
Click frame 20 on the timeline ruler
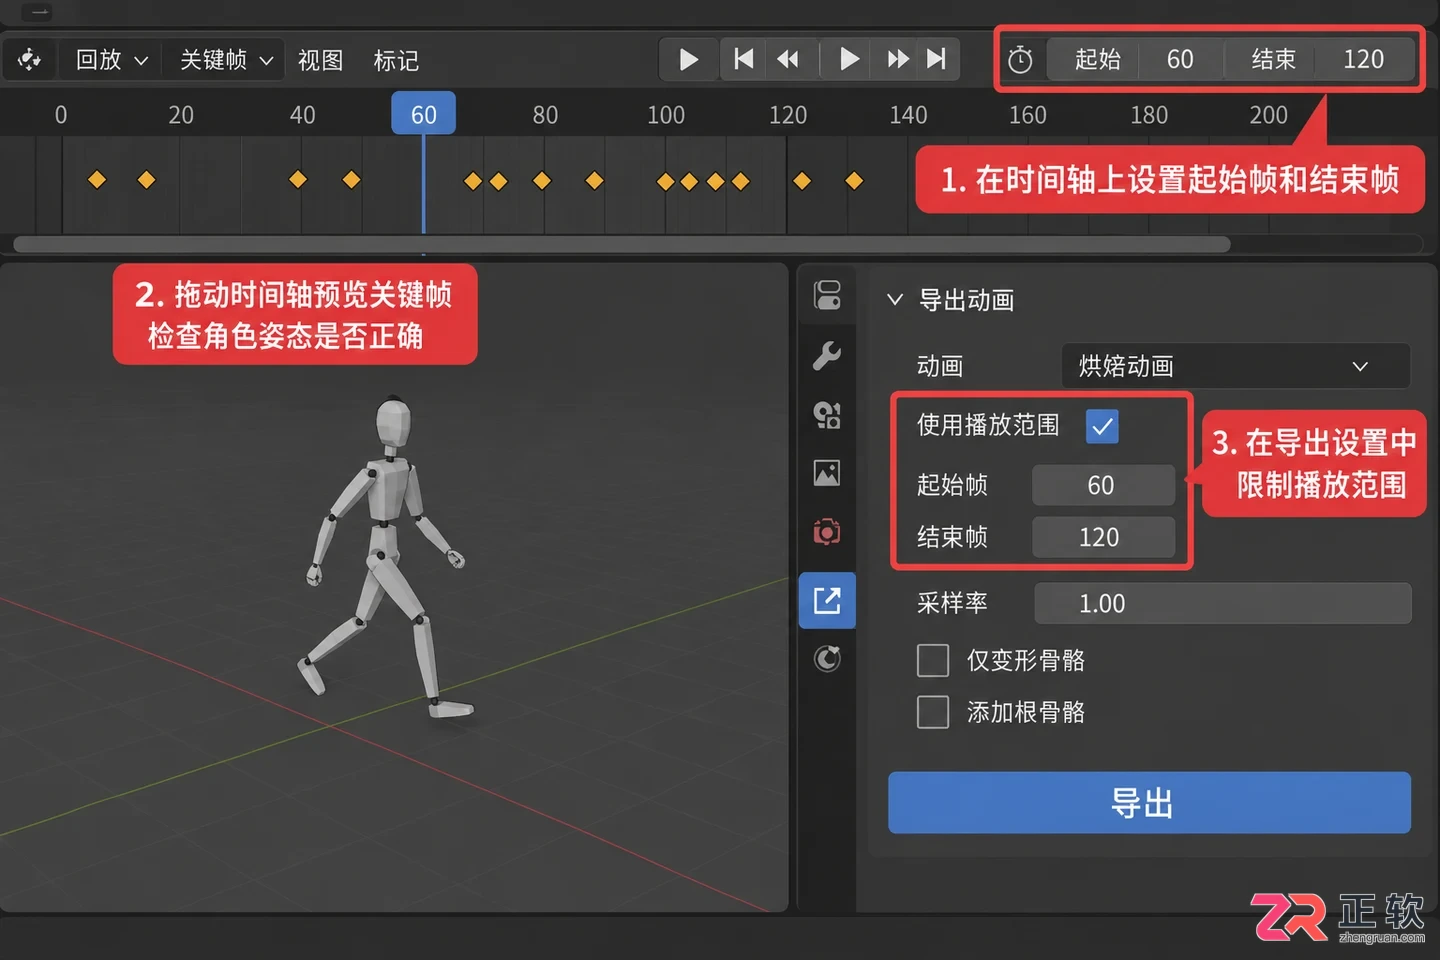[x=181, y=115]
